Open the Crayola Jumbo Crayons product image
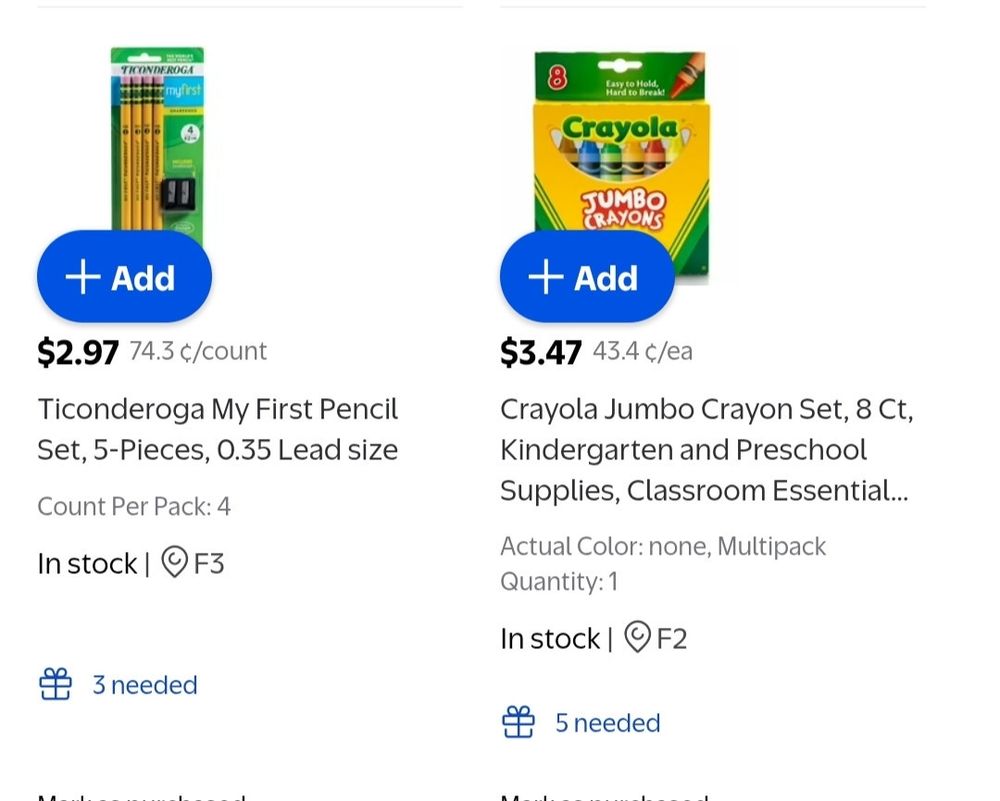Viewport: 1000px width, 801px height. [621, 140]
